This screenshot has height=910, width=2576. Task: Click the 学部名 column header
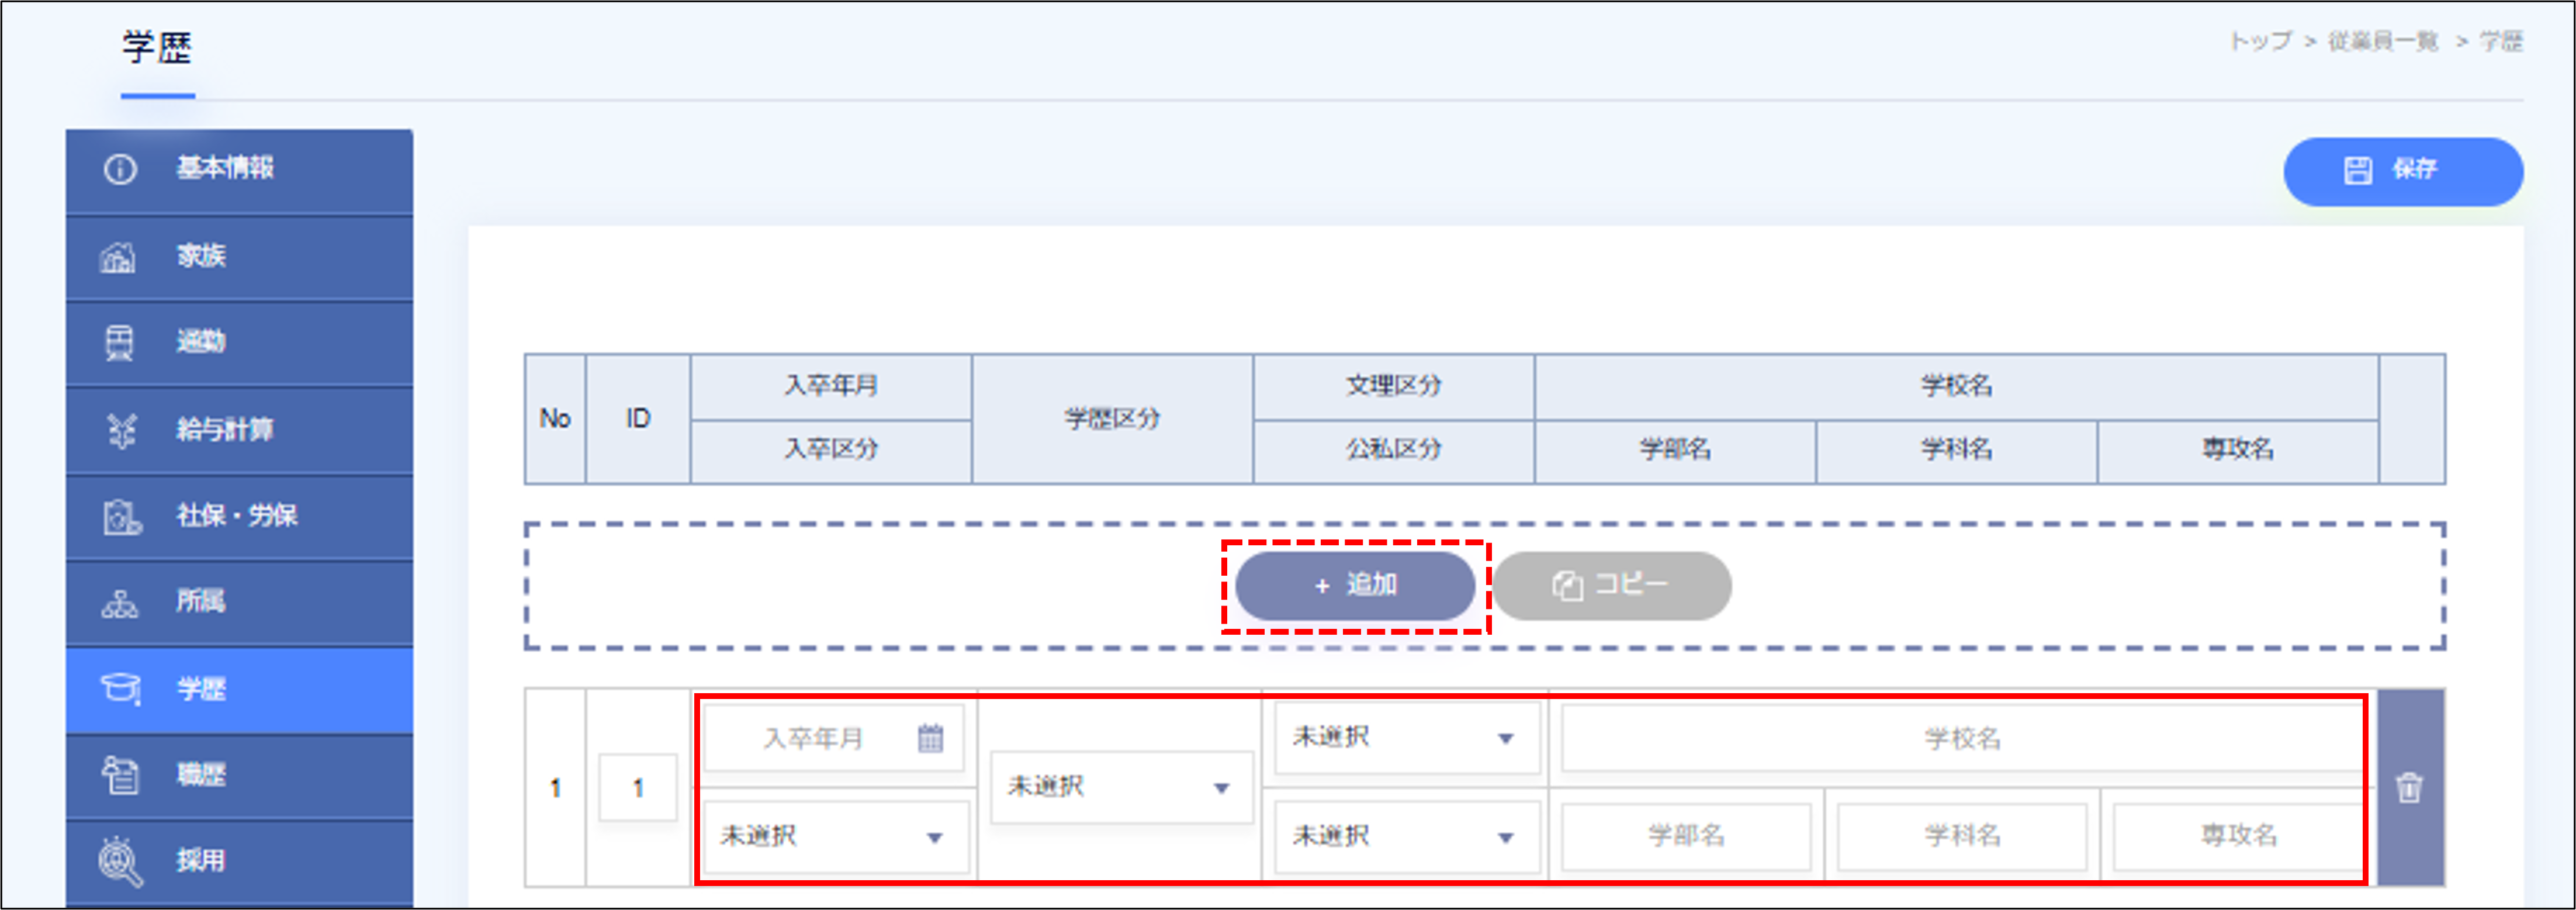click(x=1675, y=451)
